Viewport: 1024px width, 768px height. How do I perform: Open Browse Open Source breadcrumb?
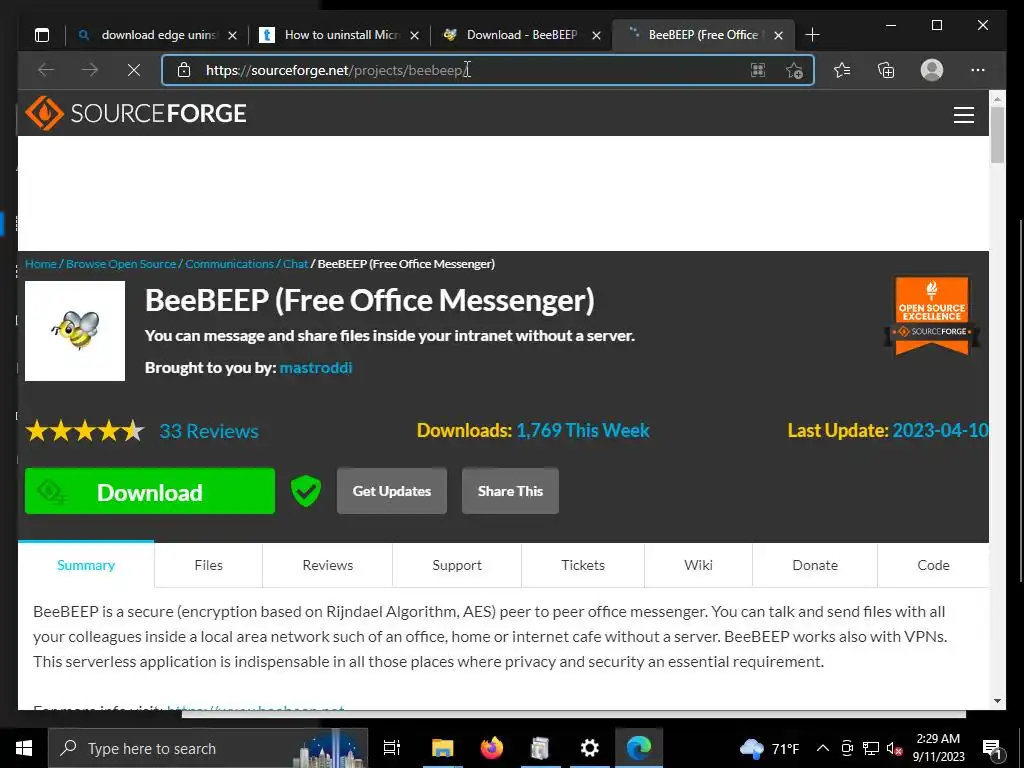click(121, 264)
